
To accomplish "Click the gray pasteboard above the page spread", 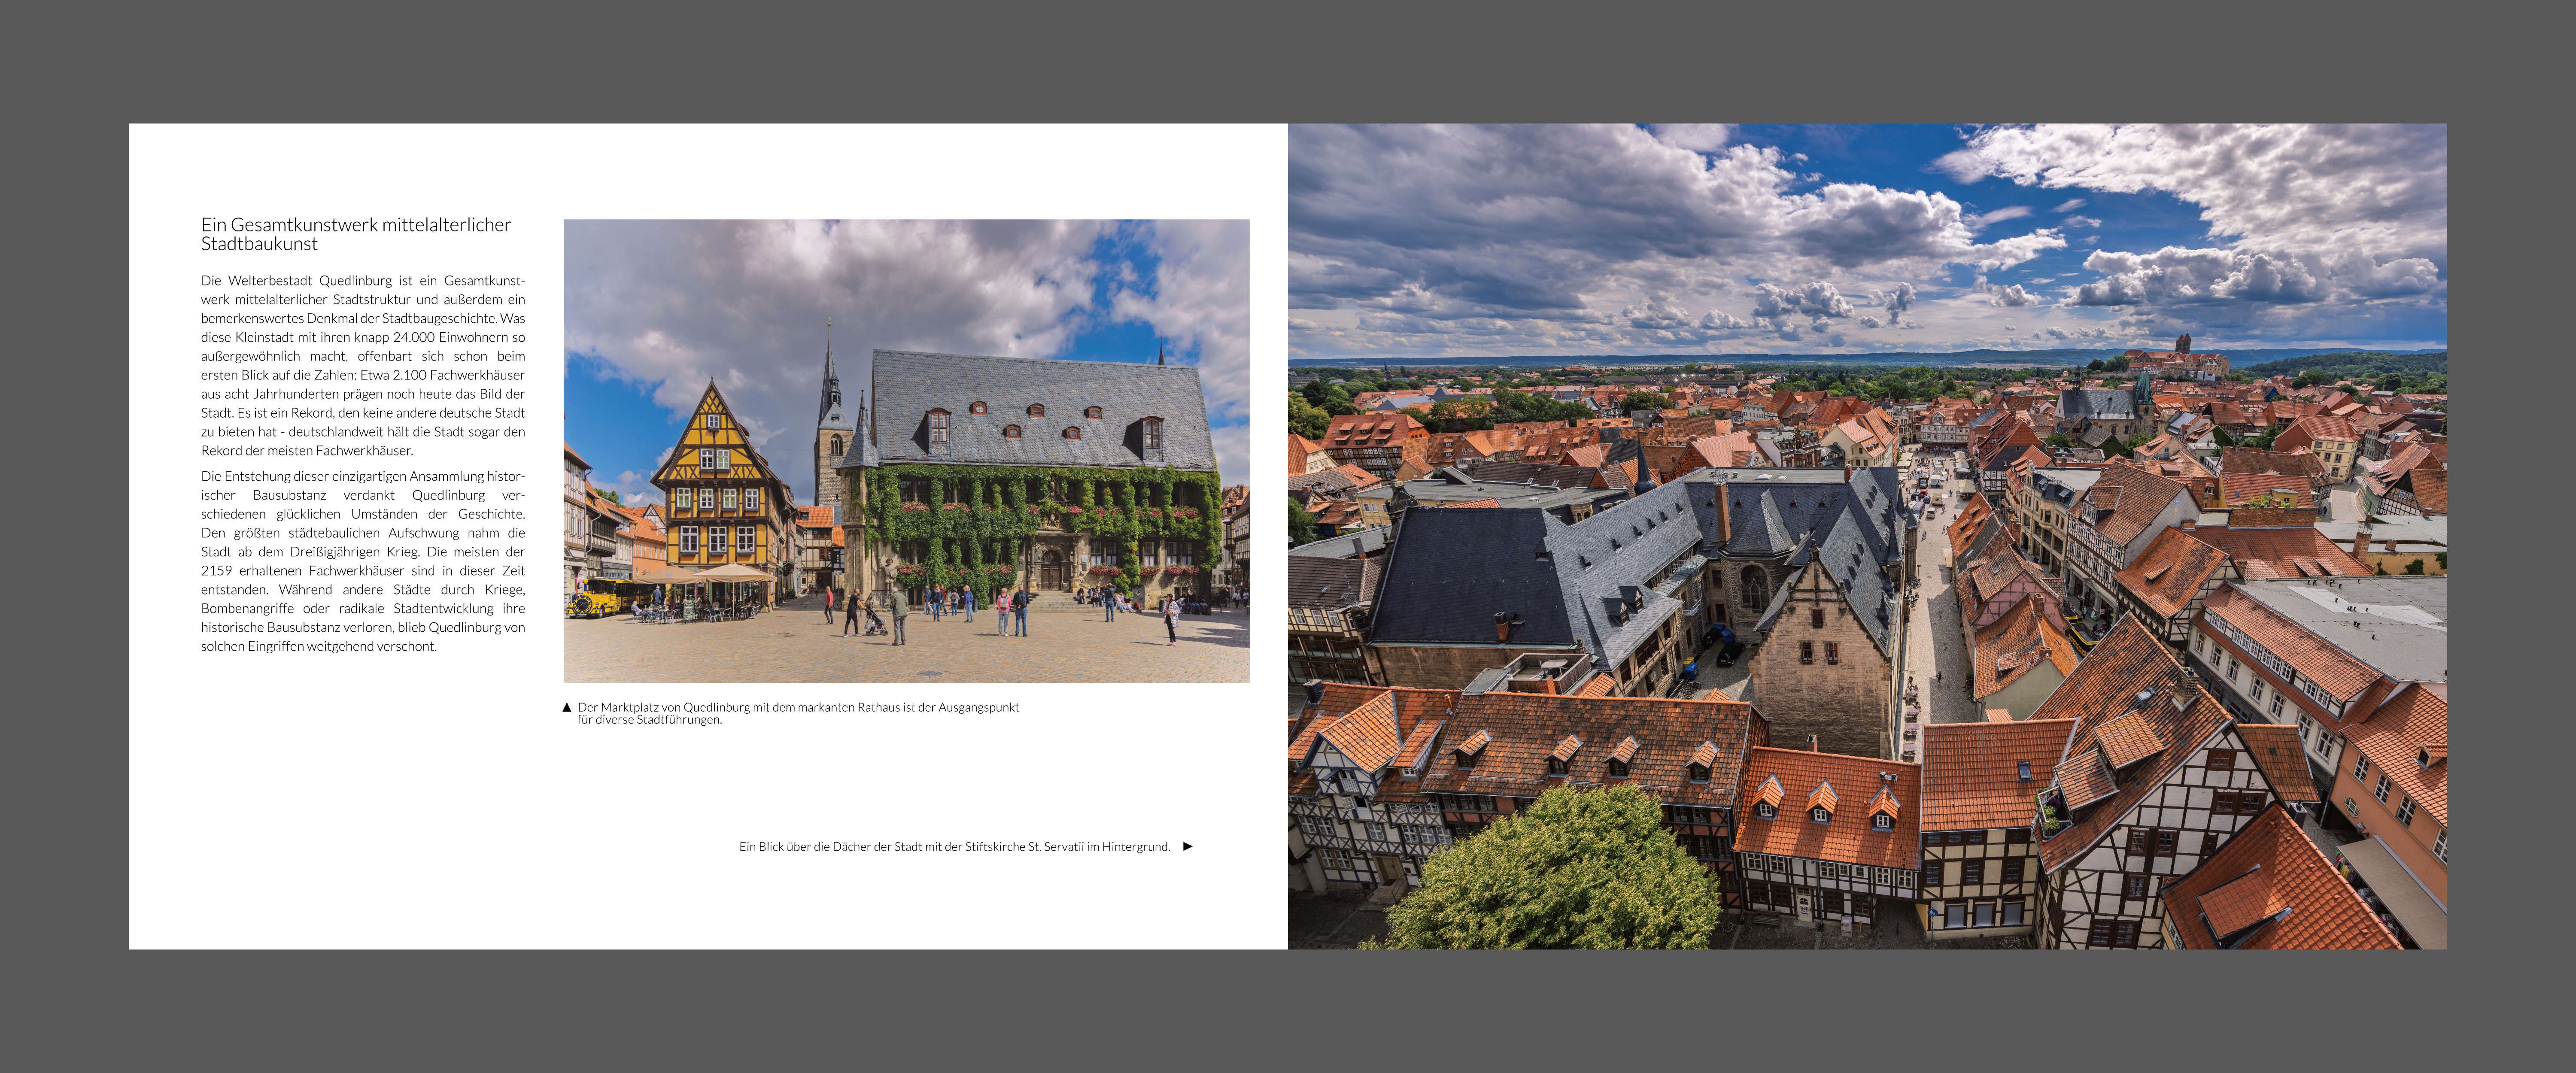I will coord(1288,60).
